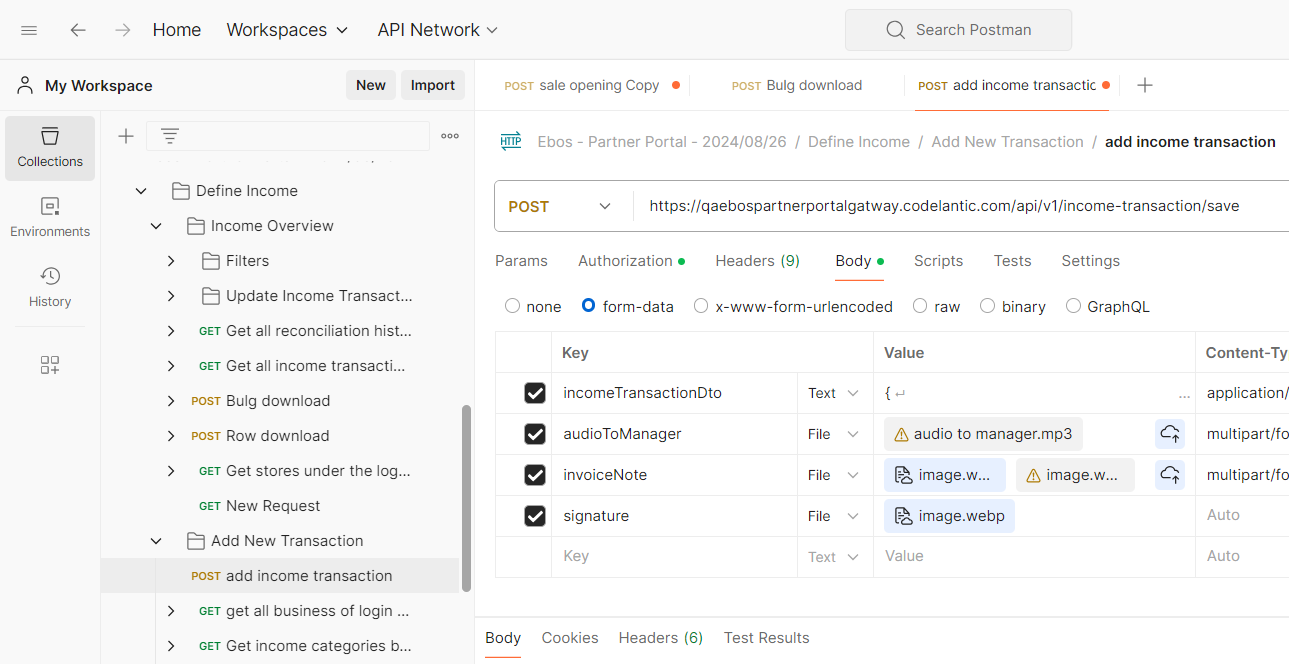The image size is (1289, 664).
Task: Collapse the Income Overview folder chevron
Action: [x=156, y=226]
